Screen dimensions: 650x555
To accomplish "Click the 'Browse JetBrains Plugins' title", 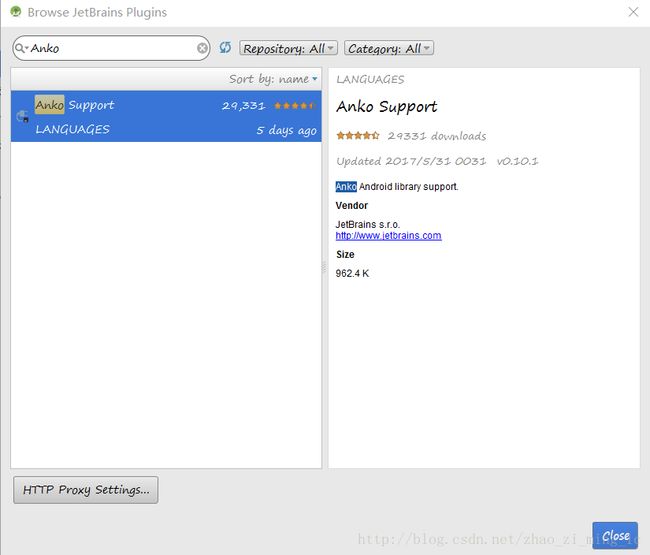I will click(x=97, y=12).
